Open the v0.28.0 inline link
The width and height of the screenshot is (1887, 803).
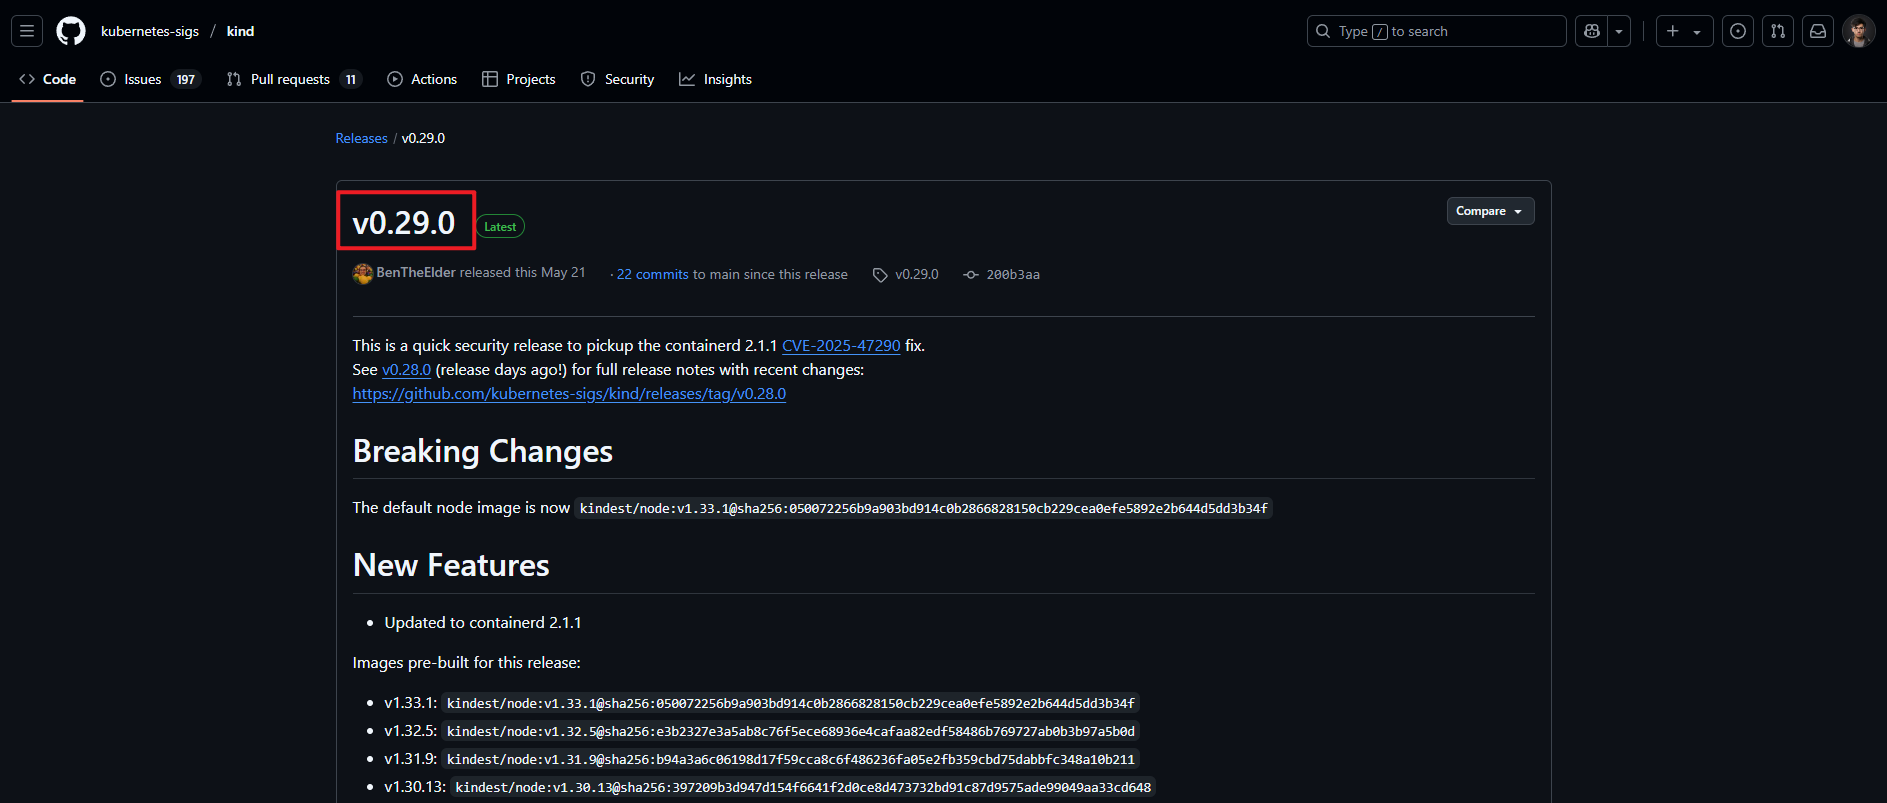pyautogui.click(x=406, y=370)
